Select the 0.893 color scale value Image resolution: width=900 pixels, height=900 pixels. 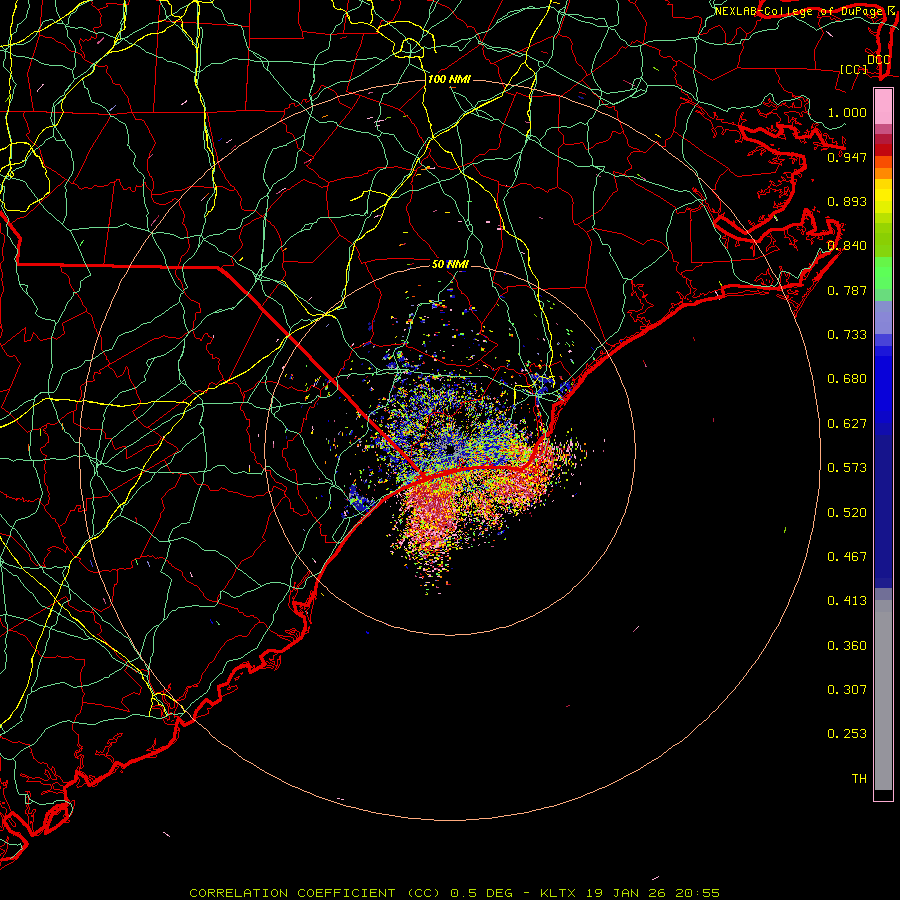tap(847, 201)
